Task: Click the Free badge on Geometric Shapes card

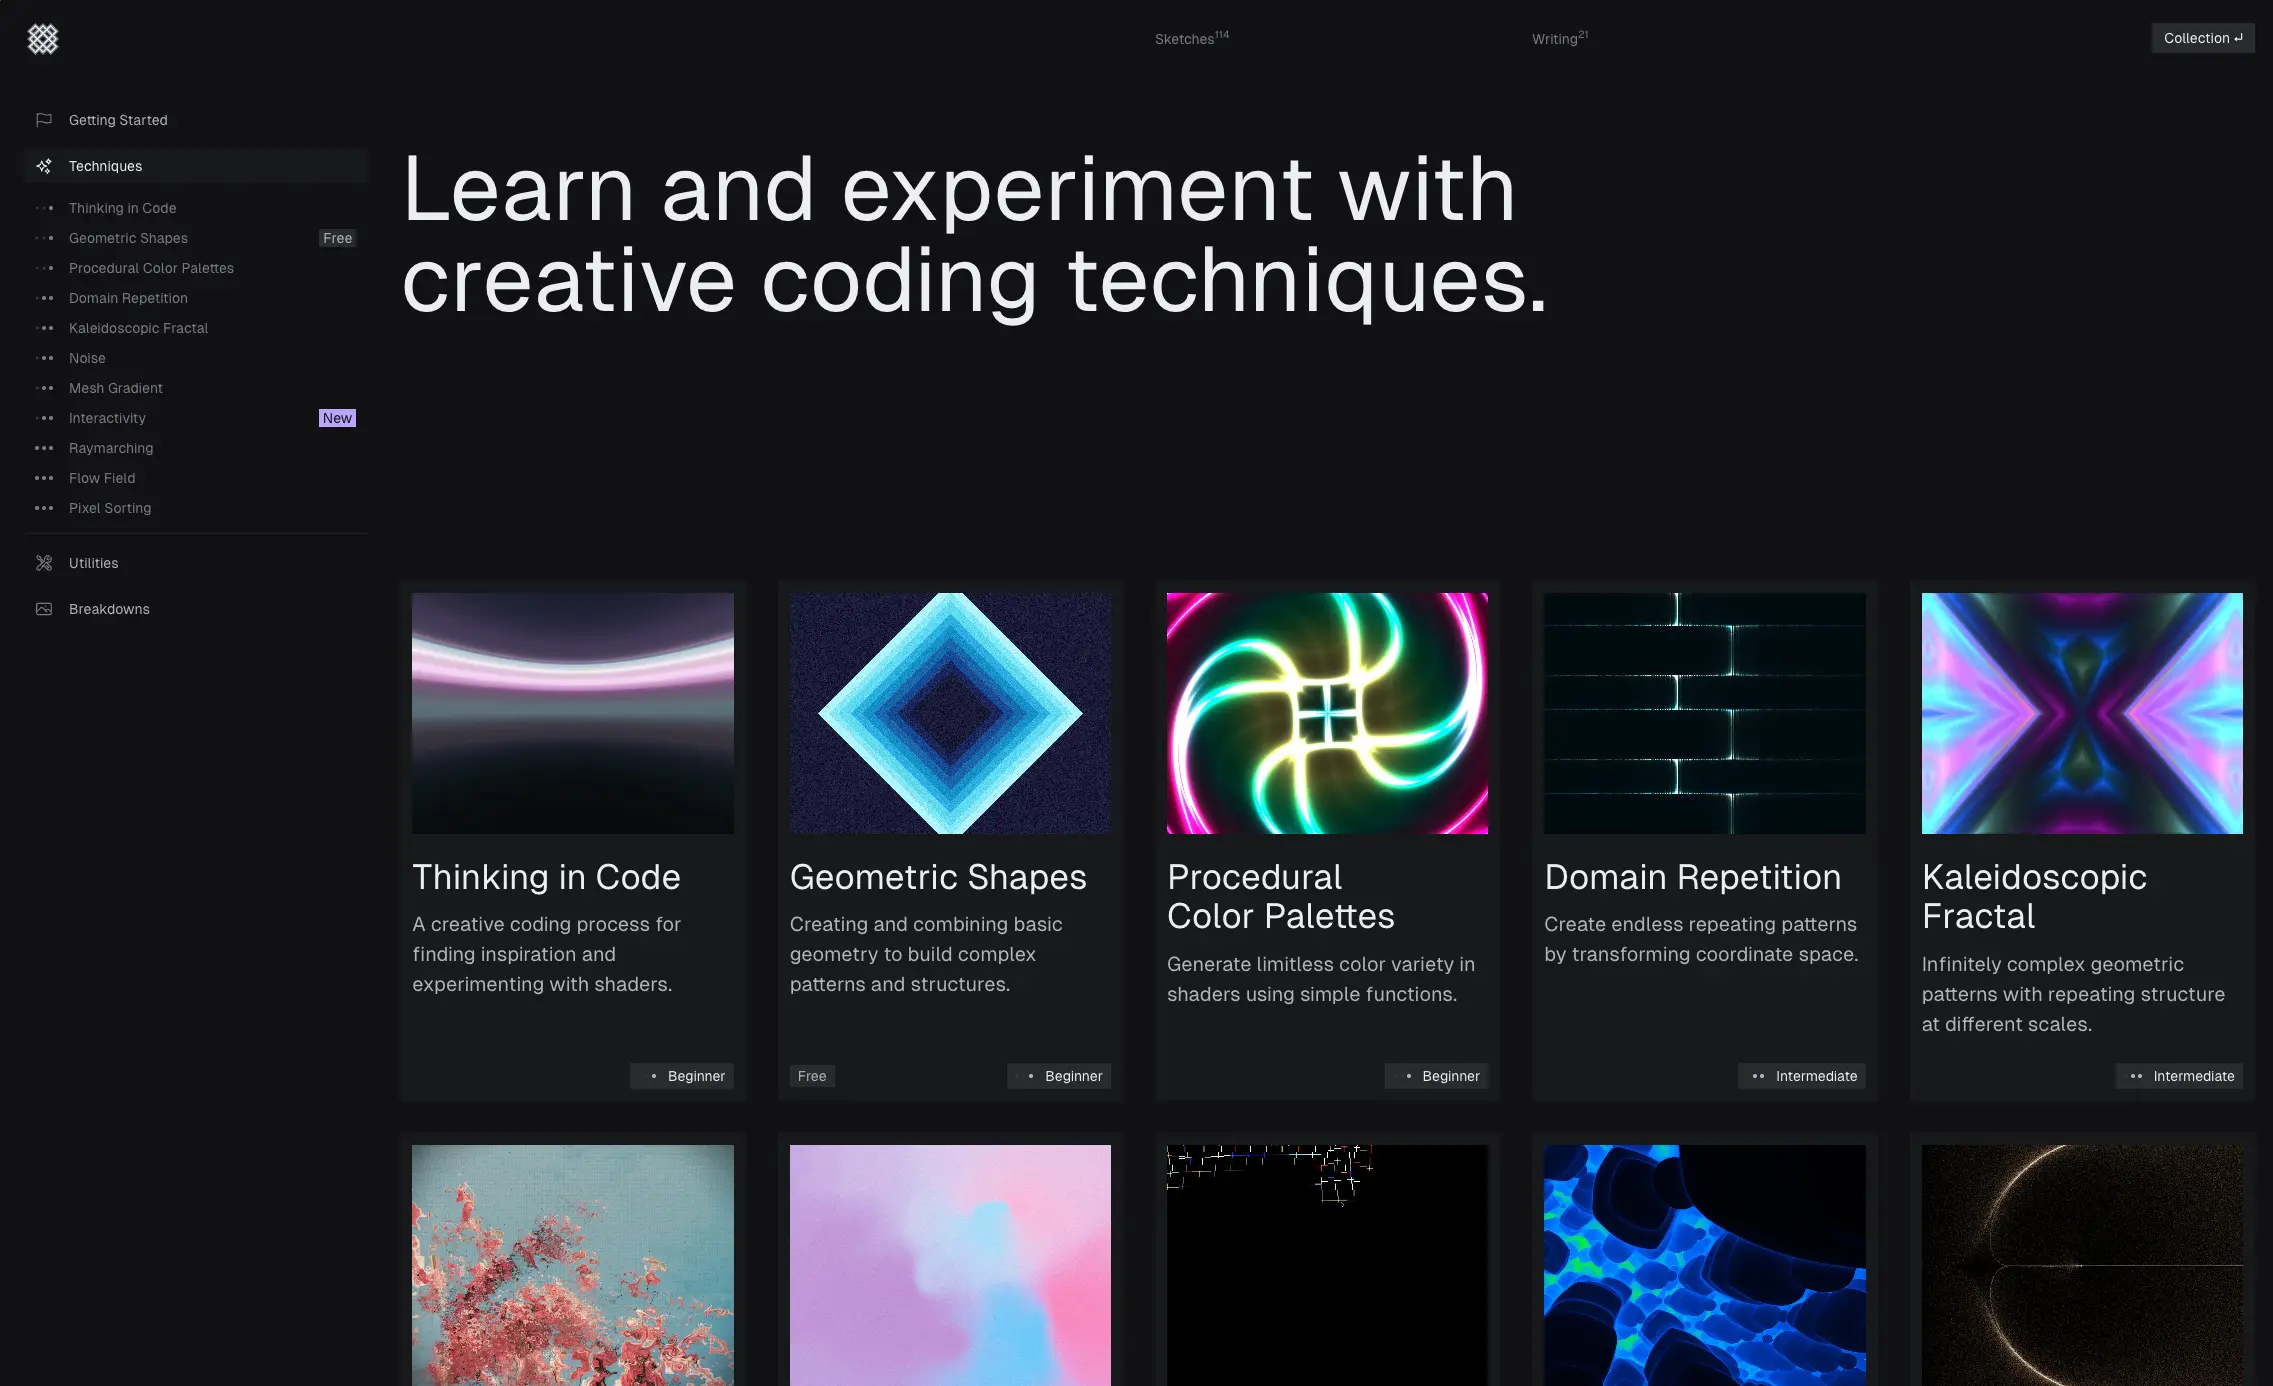Action: point(811,1076)
